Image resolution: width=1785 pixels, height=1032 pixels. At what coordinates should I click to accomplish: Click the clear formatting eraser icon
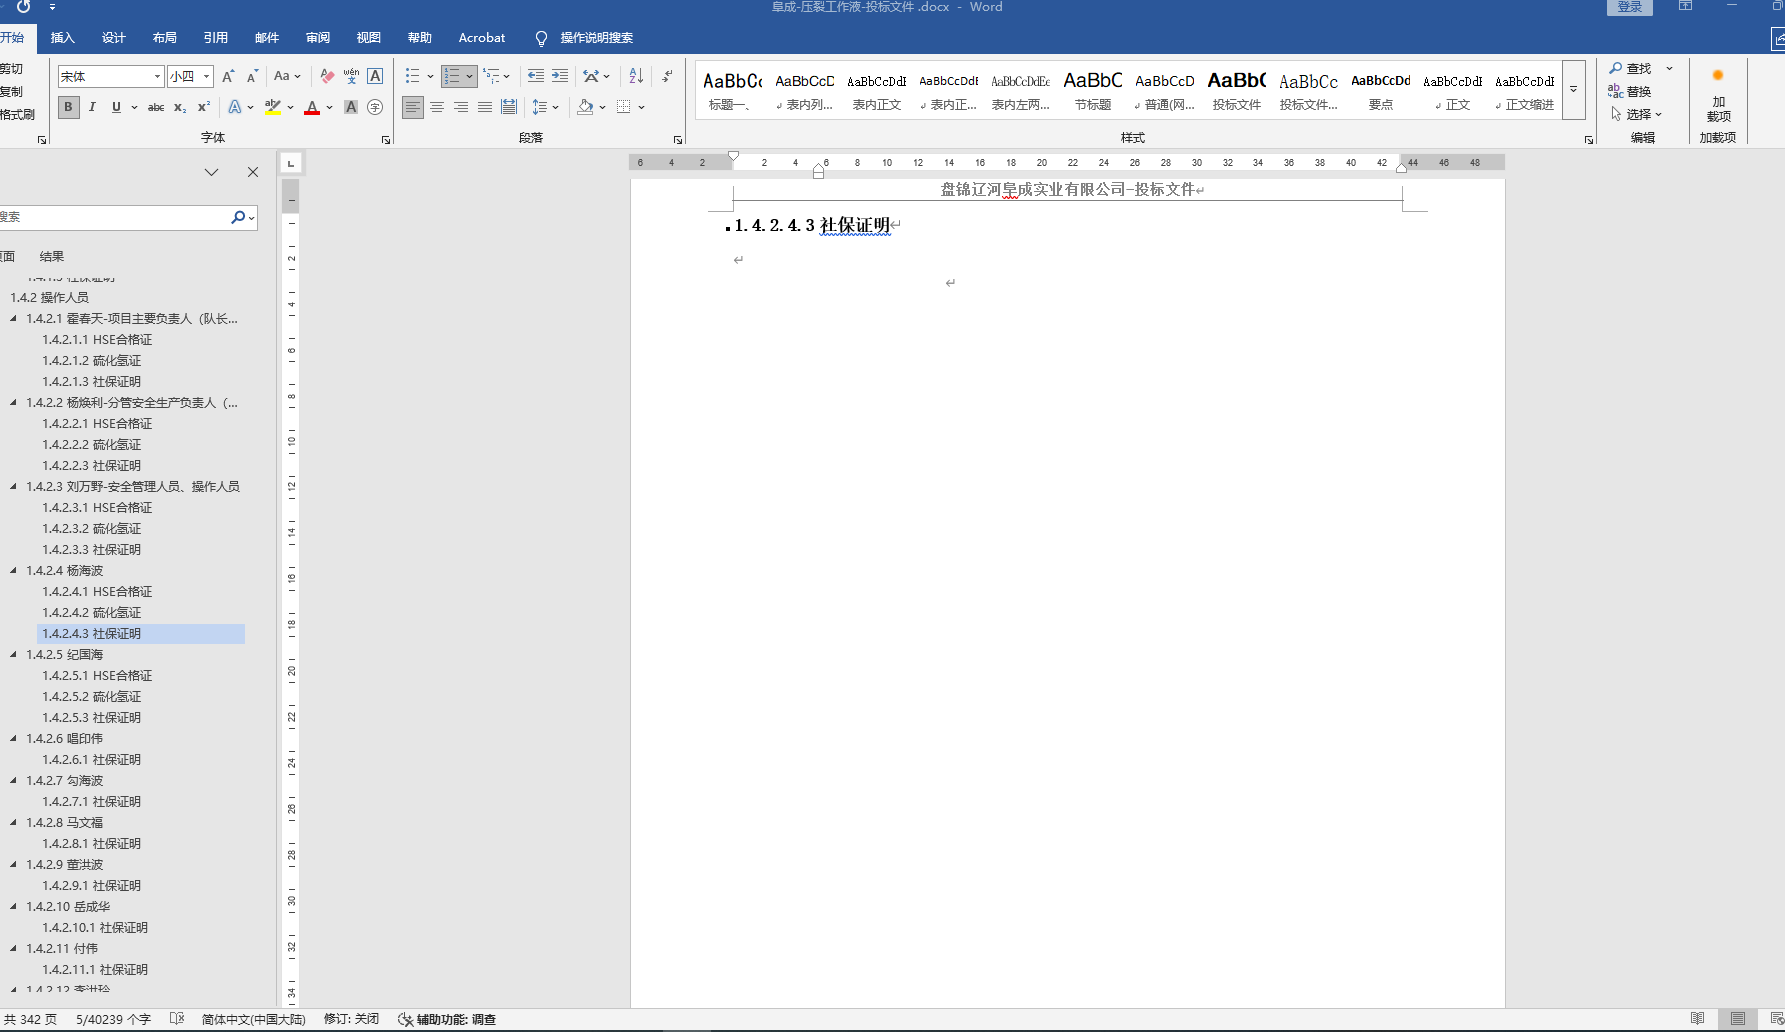(x=327, y=76)
